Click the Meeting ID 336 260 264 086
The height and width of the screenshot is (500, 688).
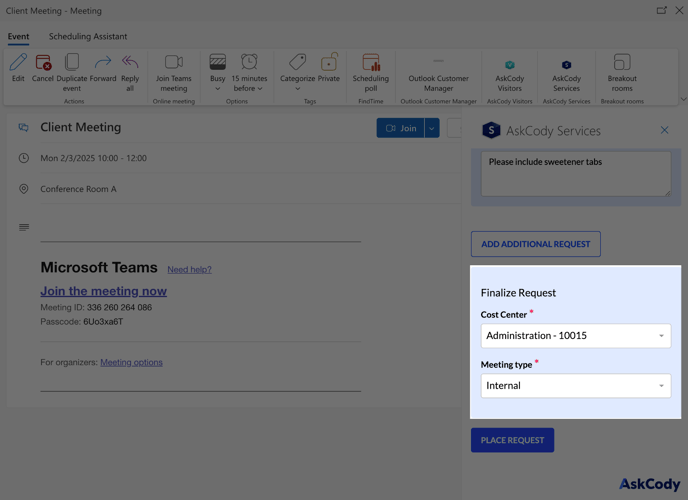(96, 307)
